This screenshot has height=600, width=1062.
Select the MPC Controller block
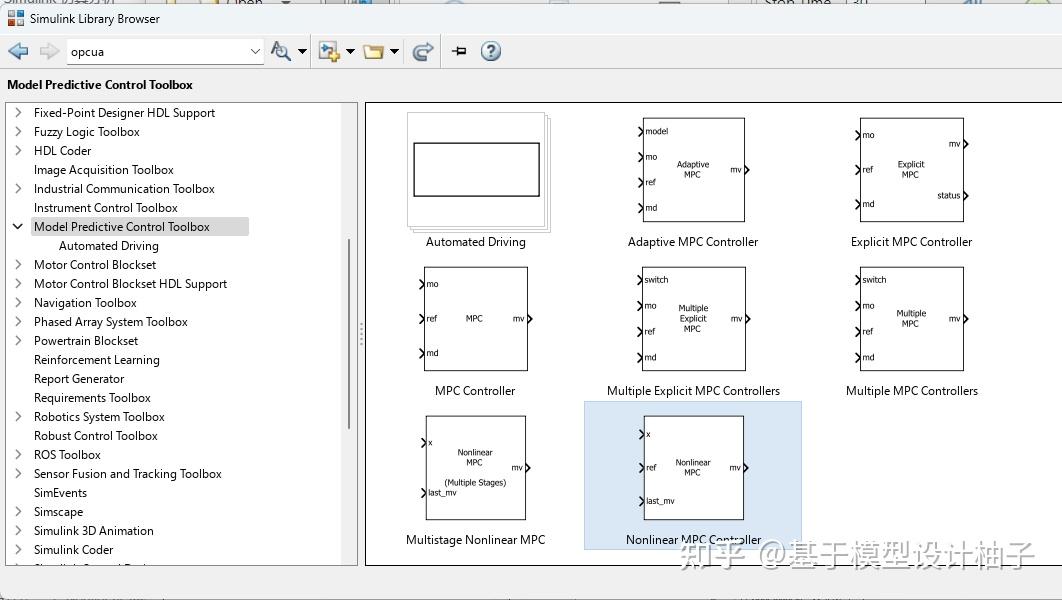(475, 318)
